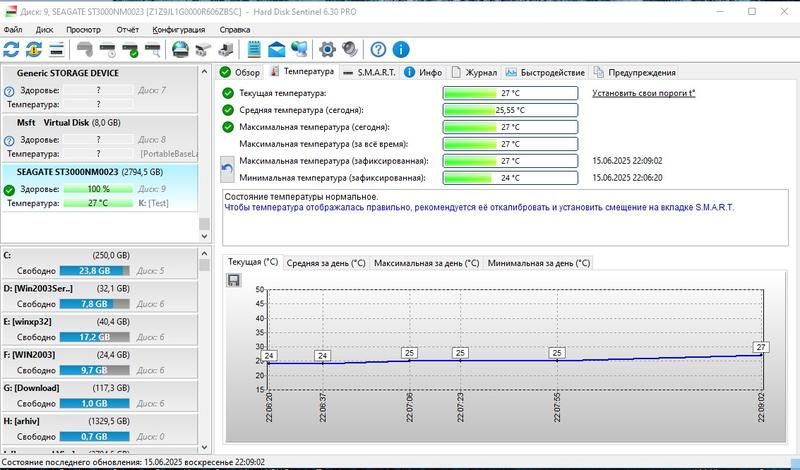The height and width of the screenshot is (470, 800).
Task: Show the Средняя за день (°C) graph
Action: point(326,263)
